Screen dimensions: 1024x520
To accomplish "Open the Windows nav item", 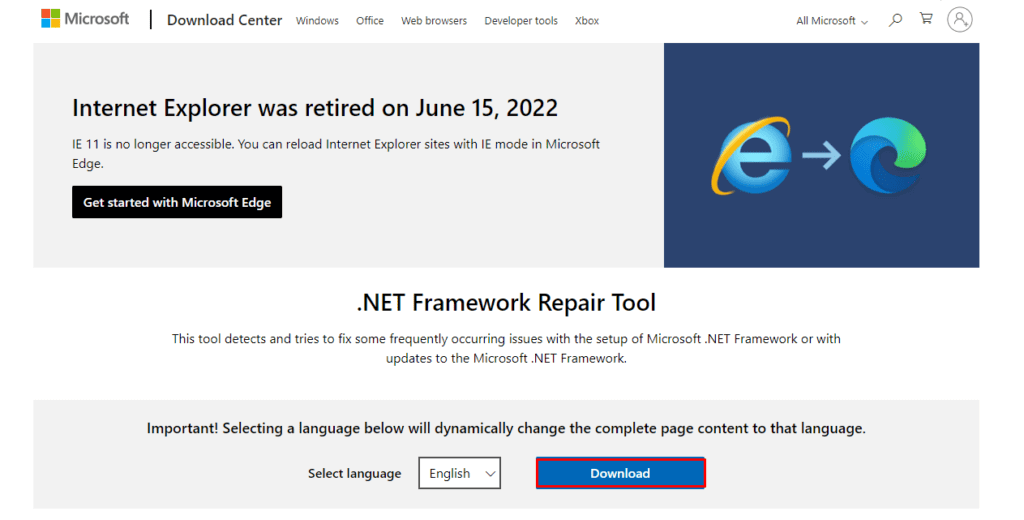I will [x=317, y=21].
